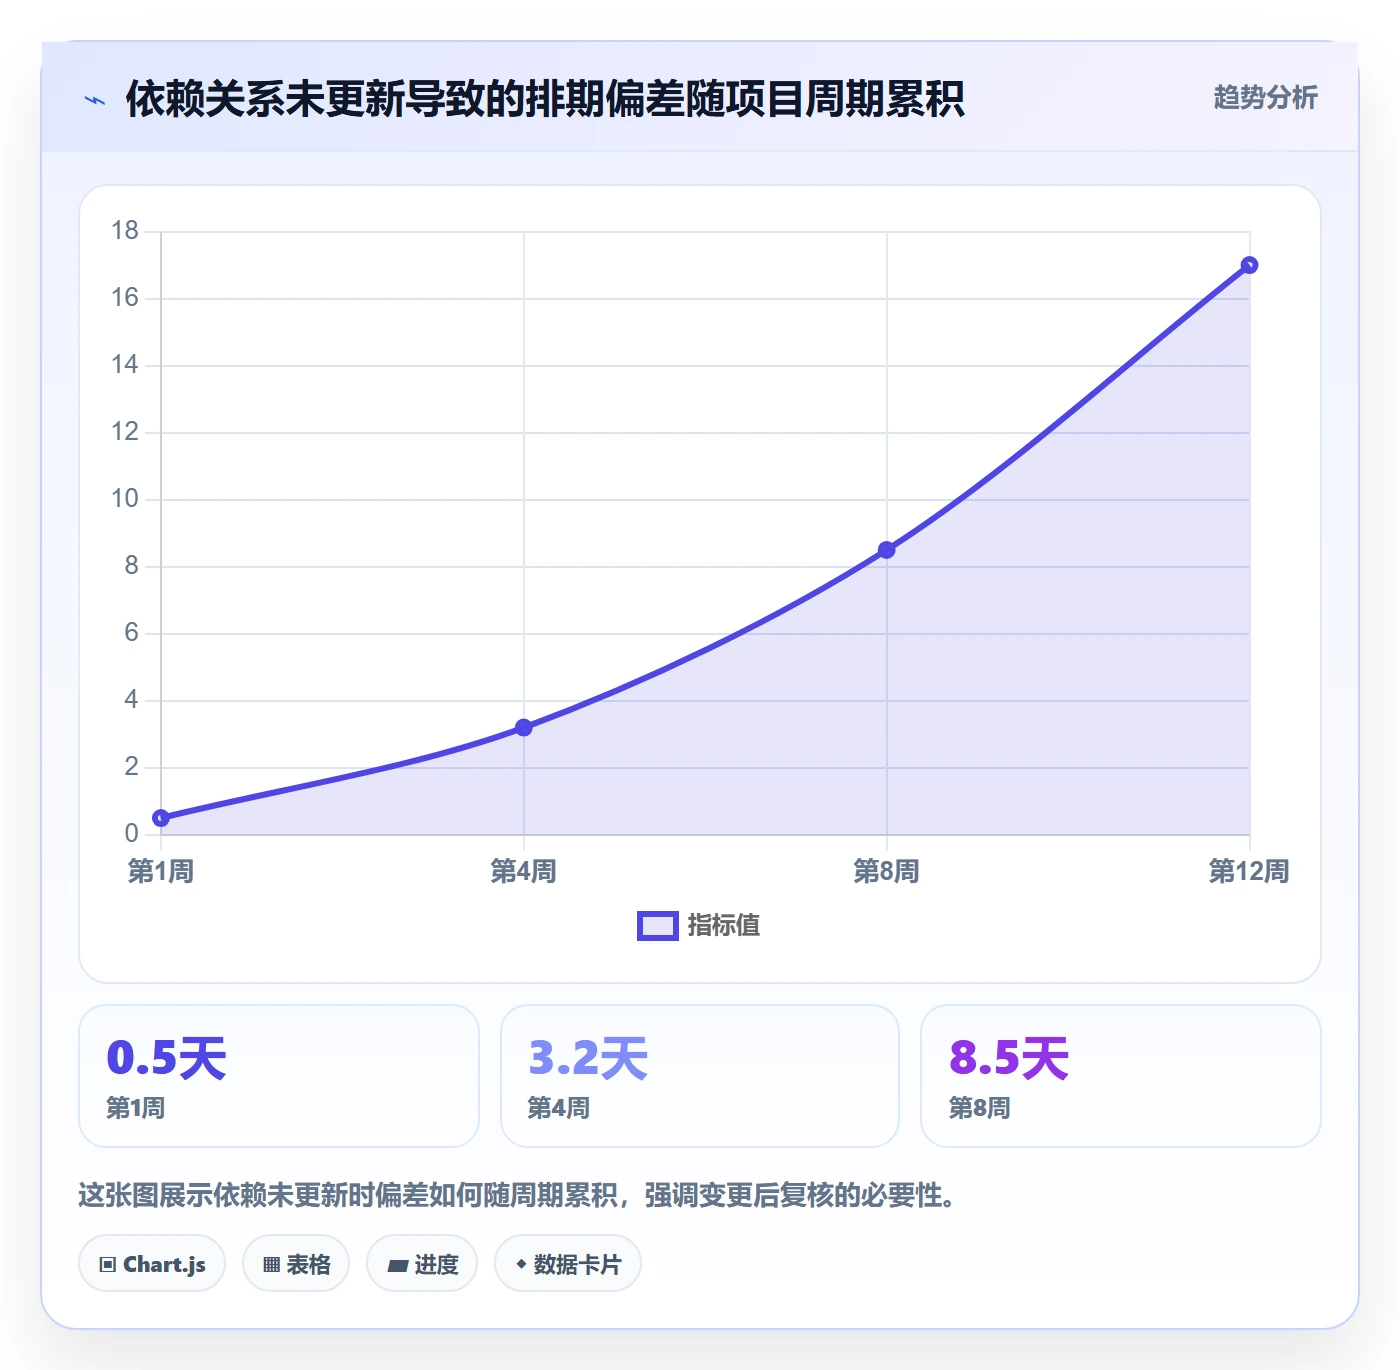Click the 进度 tag chip
This screenshot has height=1370, width=1400.
pyautogui.click(x=422, y=1264)
